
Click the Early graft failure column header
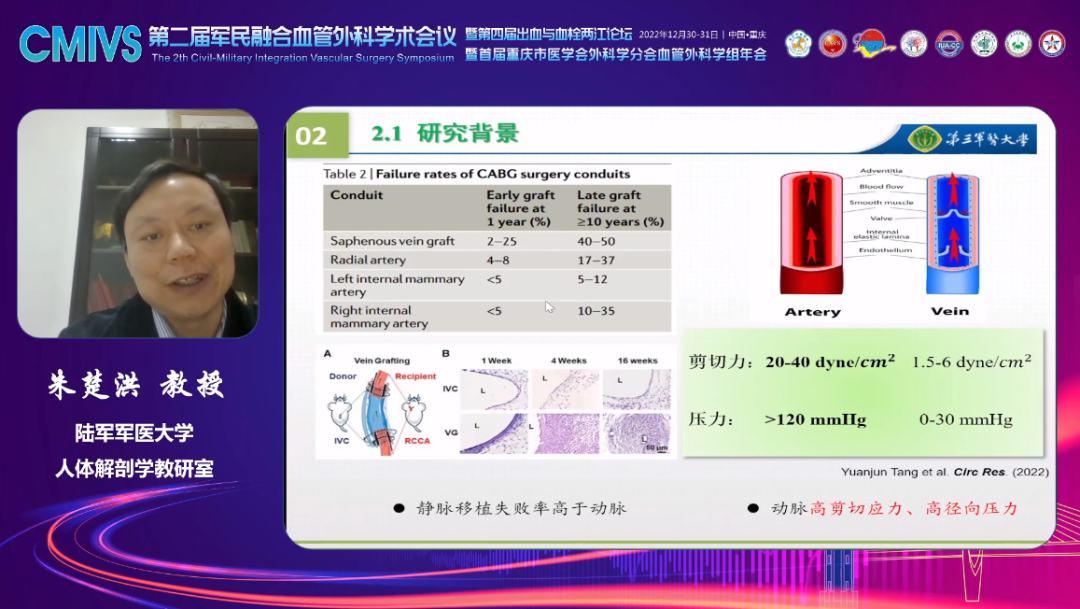520,208
